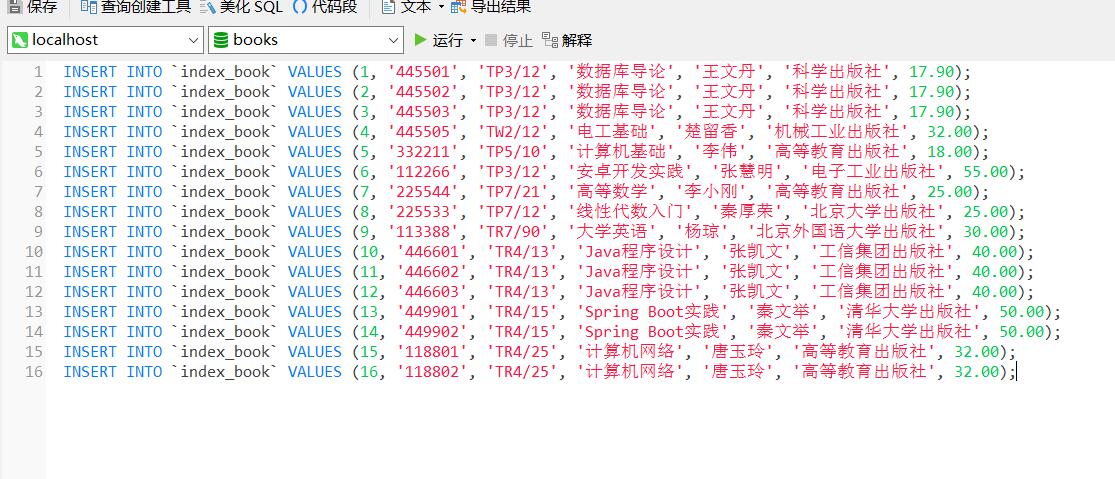Click line number 16 in the gutter

pos(34,372)
